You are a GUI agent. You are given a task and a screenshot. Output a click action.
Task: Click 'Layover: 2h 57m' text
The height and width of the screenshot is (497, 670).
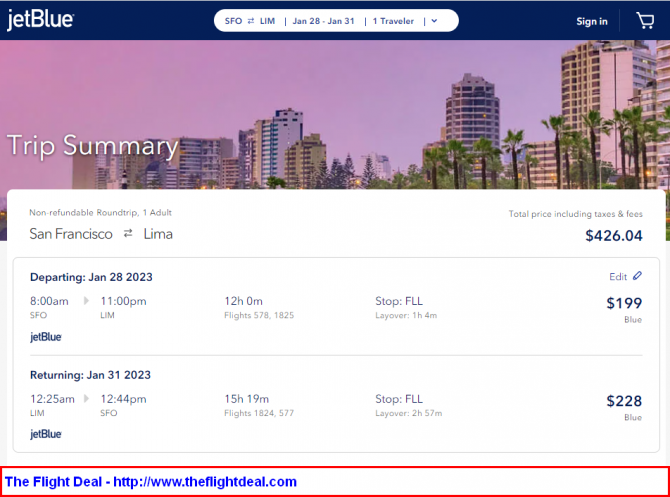(x=408, y=413)
